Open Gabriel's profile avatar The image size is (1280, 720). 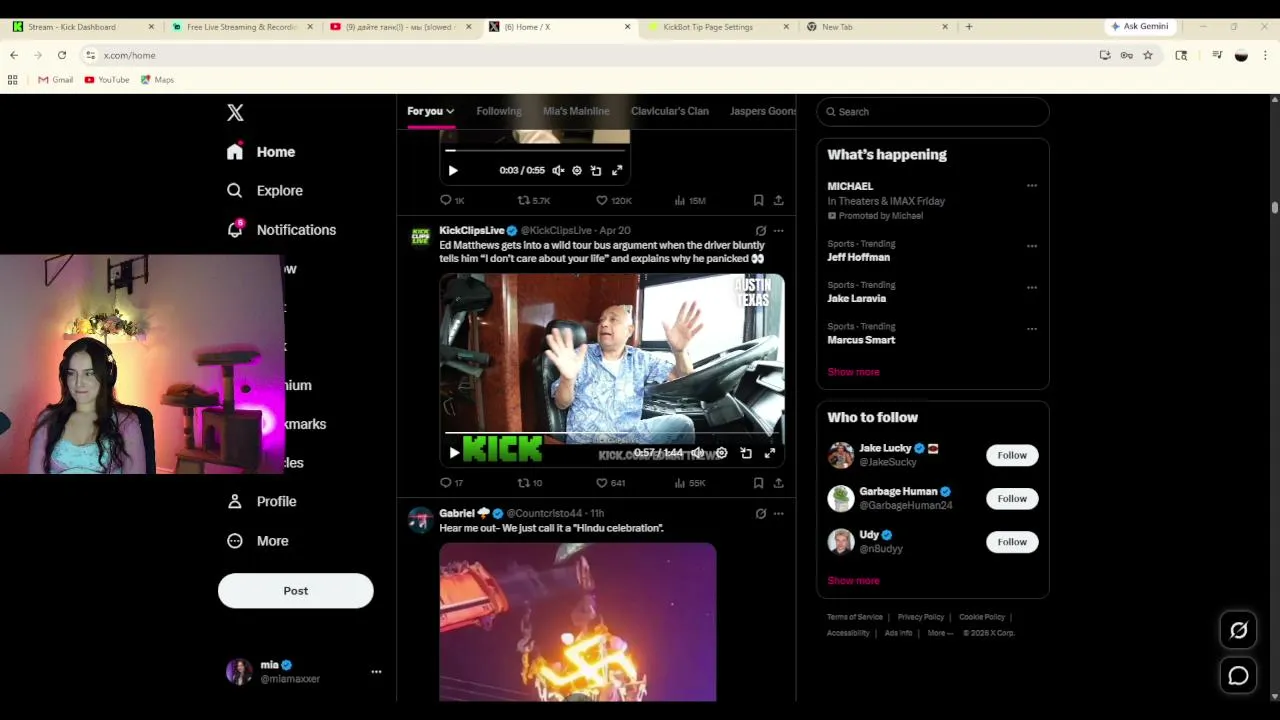[x=421, y=520]
